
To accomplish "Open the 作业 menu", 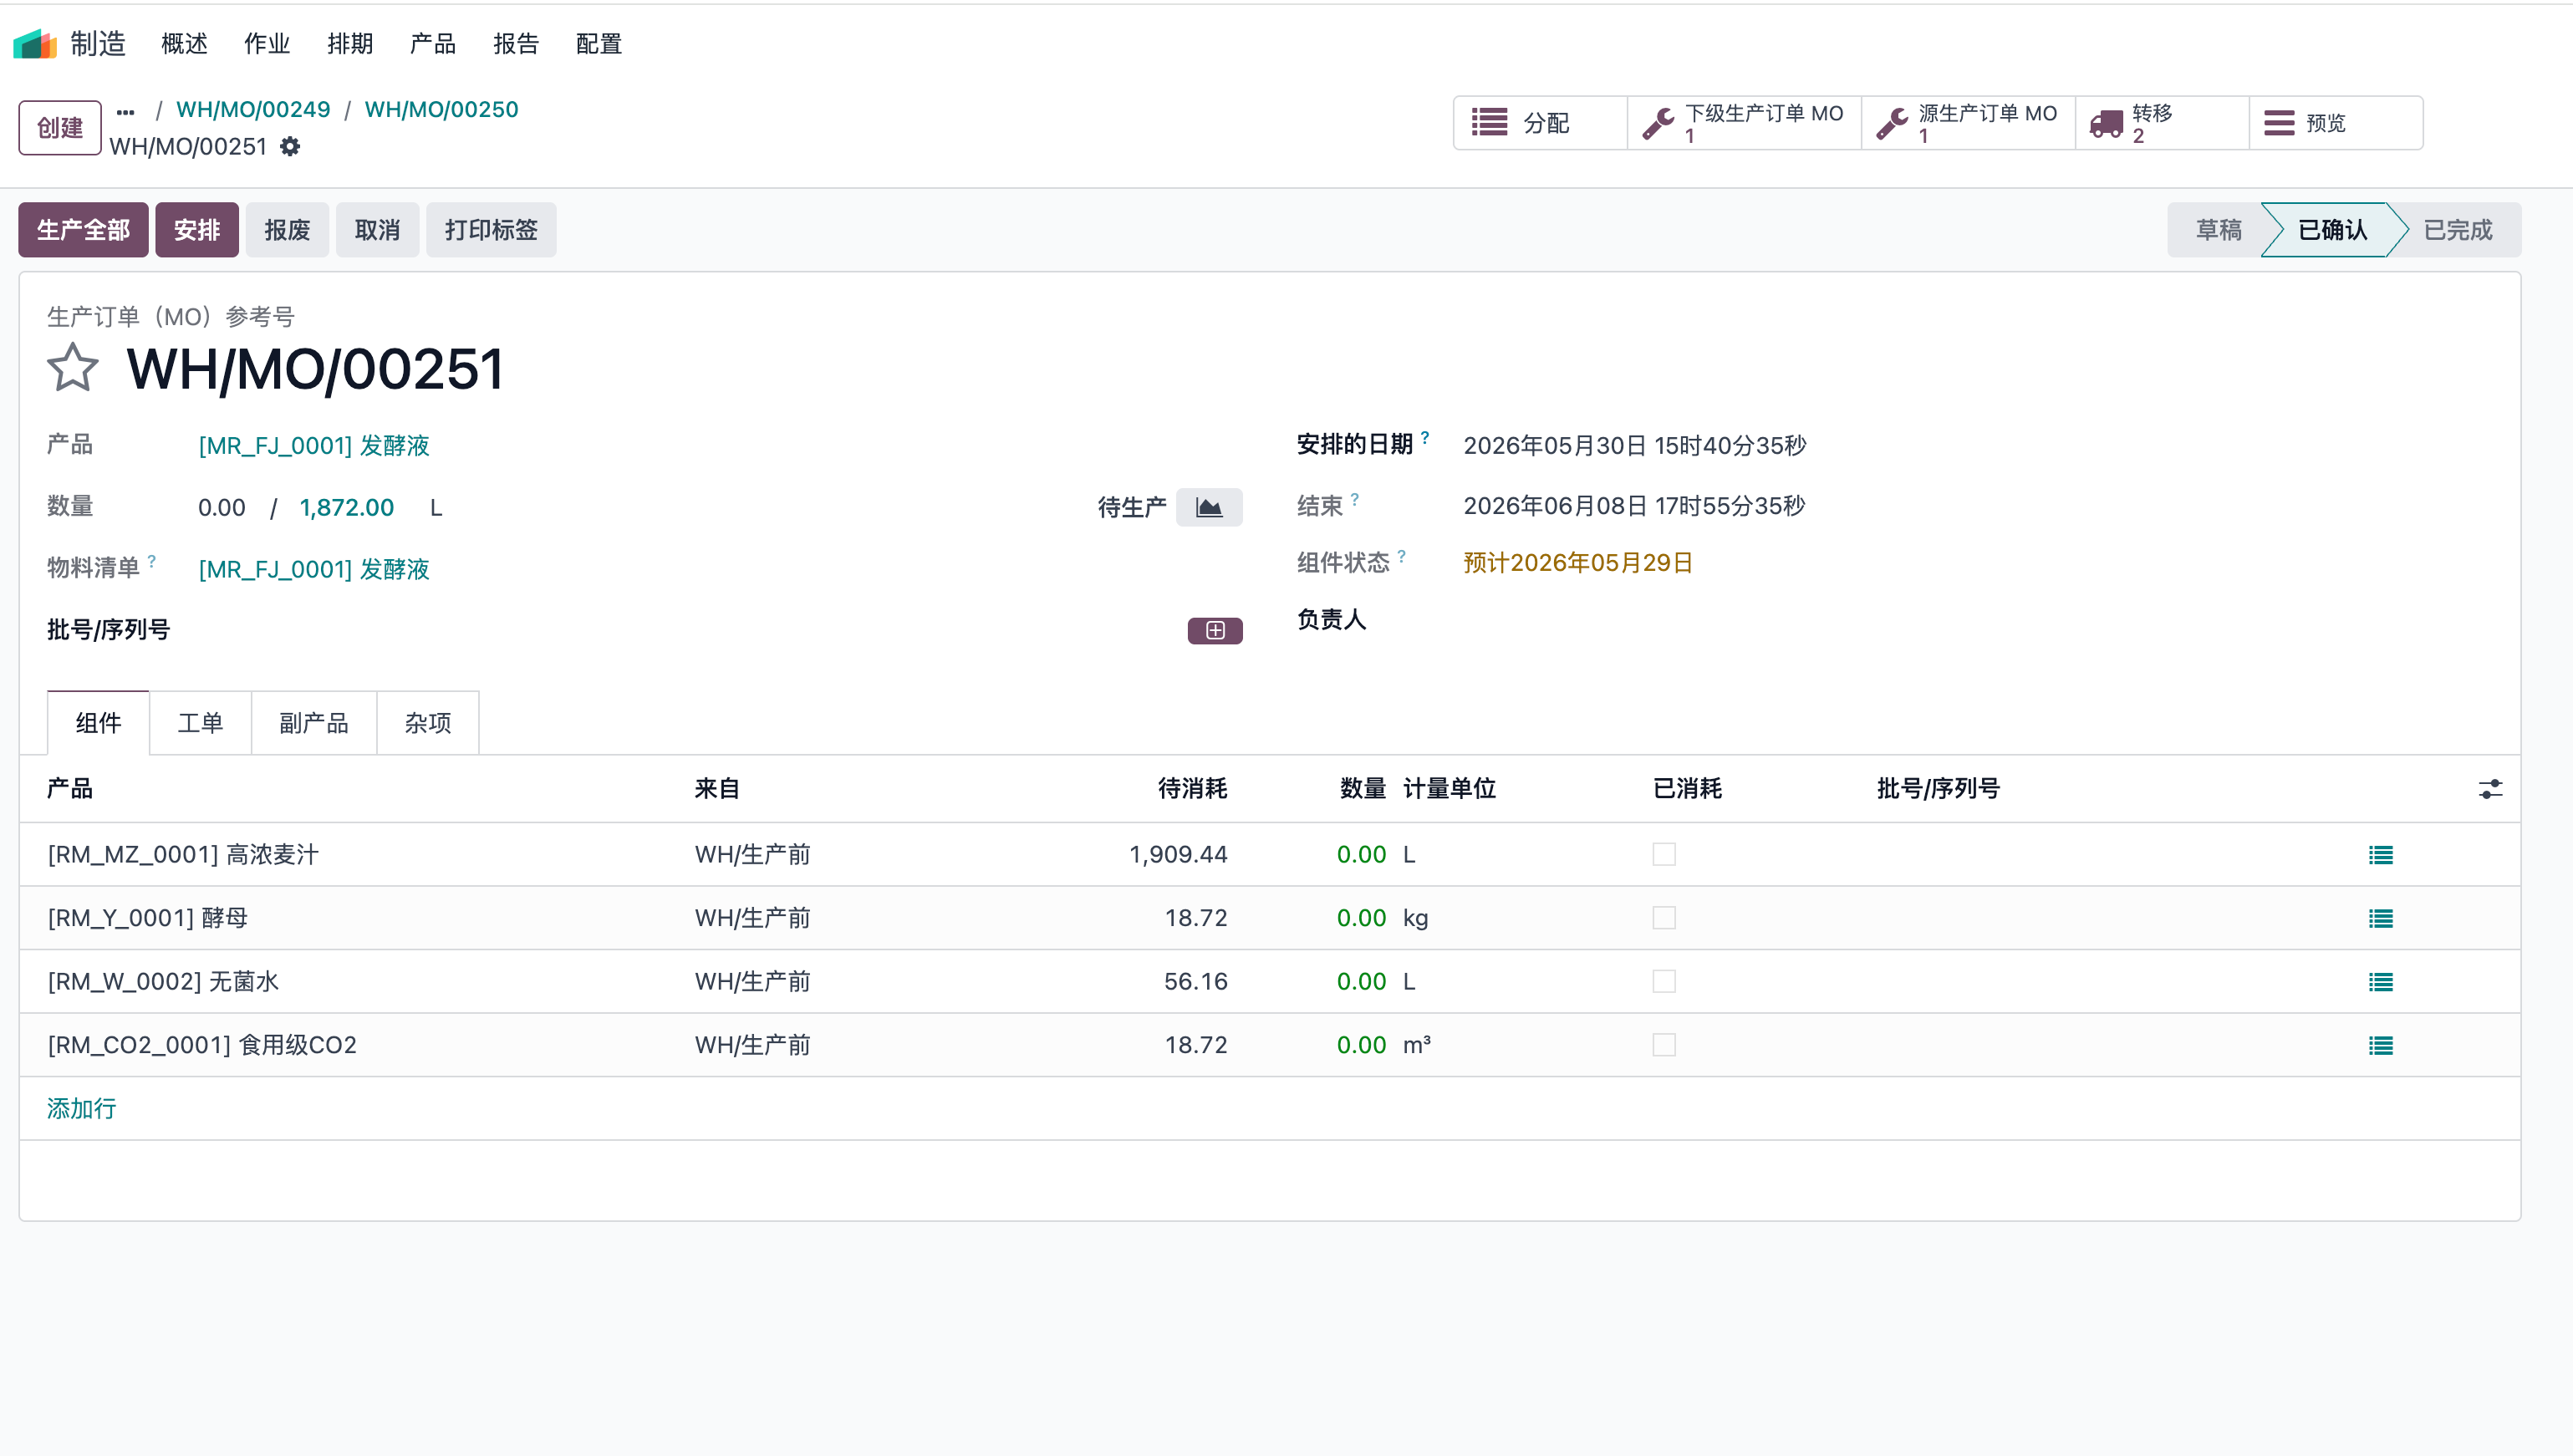I will point(267,43).
